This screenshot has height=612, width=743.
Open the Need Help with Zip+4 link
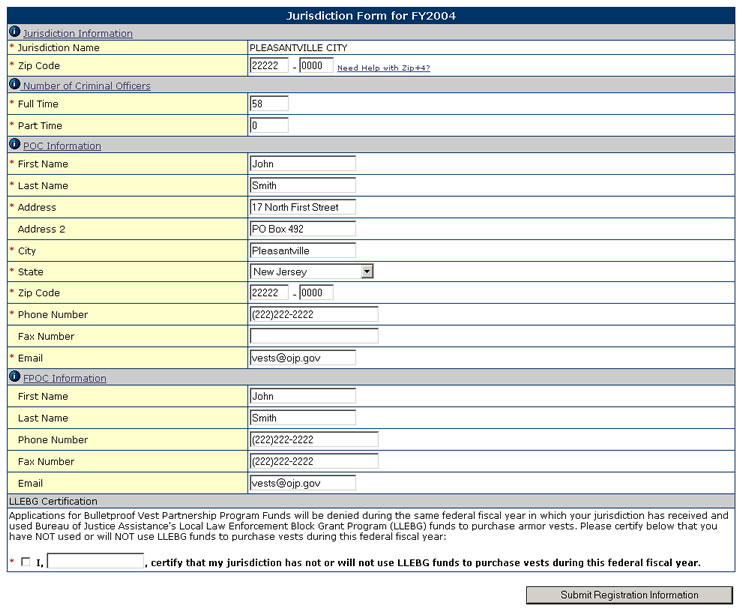(383, 68)
